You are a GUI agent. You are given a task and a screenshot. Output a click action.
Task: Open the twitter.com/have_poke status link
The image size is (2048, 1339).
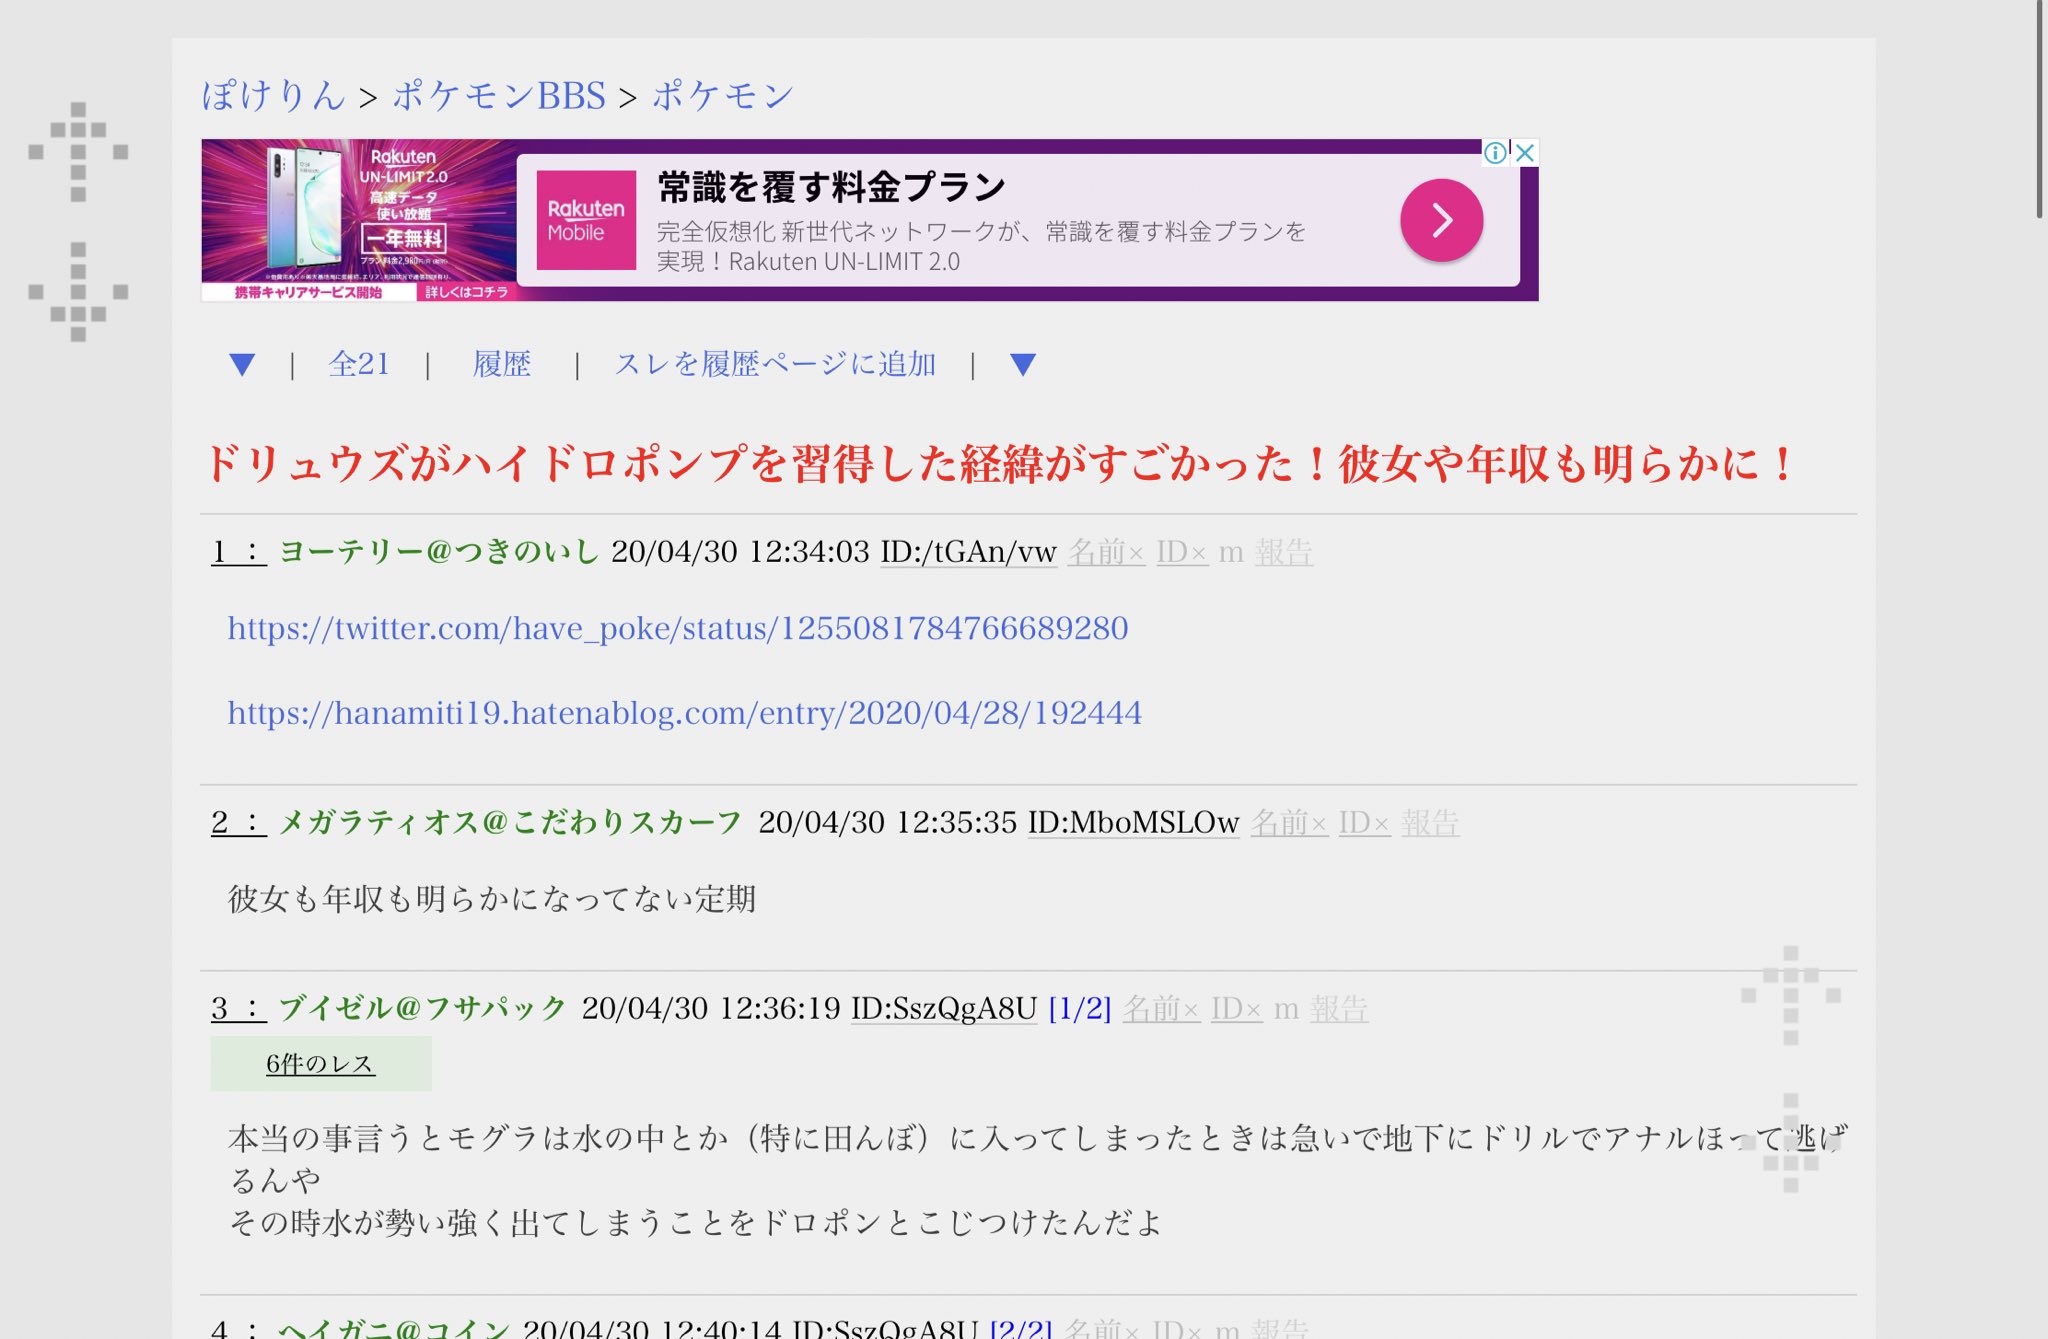(x=678, y=628)
